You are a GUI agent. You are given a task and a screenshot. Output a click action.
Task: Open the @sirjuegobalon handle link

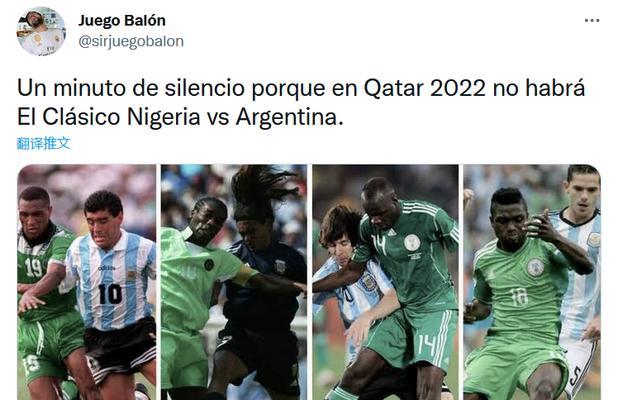[131, 41]
